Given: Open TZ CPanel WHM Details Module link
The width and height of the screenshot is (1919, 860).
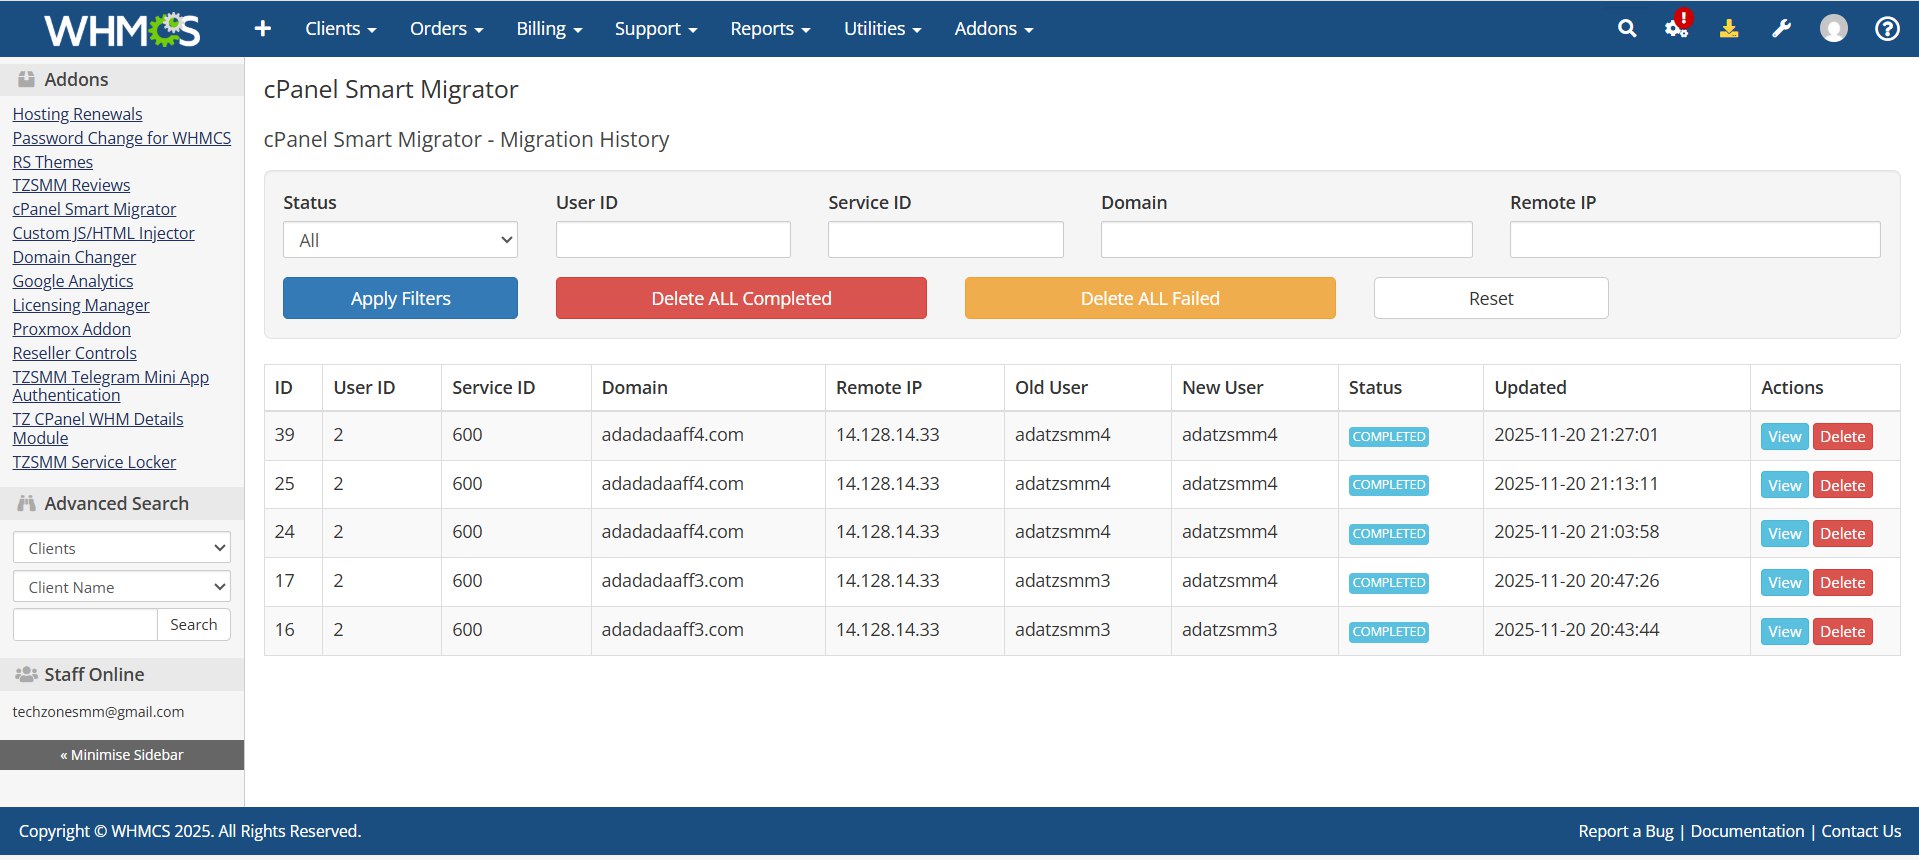Looking at the screenshot, I should click(x=97, y=428).
